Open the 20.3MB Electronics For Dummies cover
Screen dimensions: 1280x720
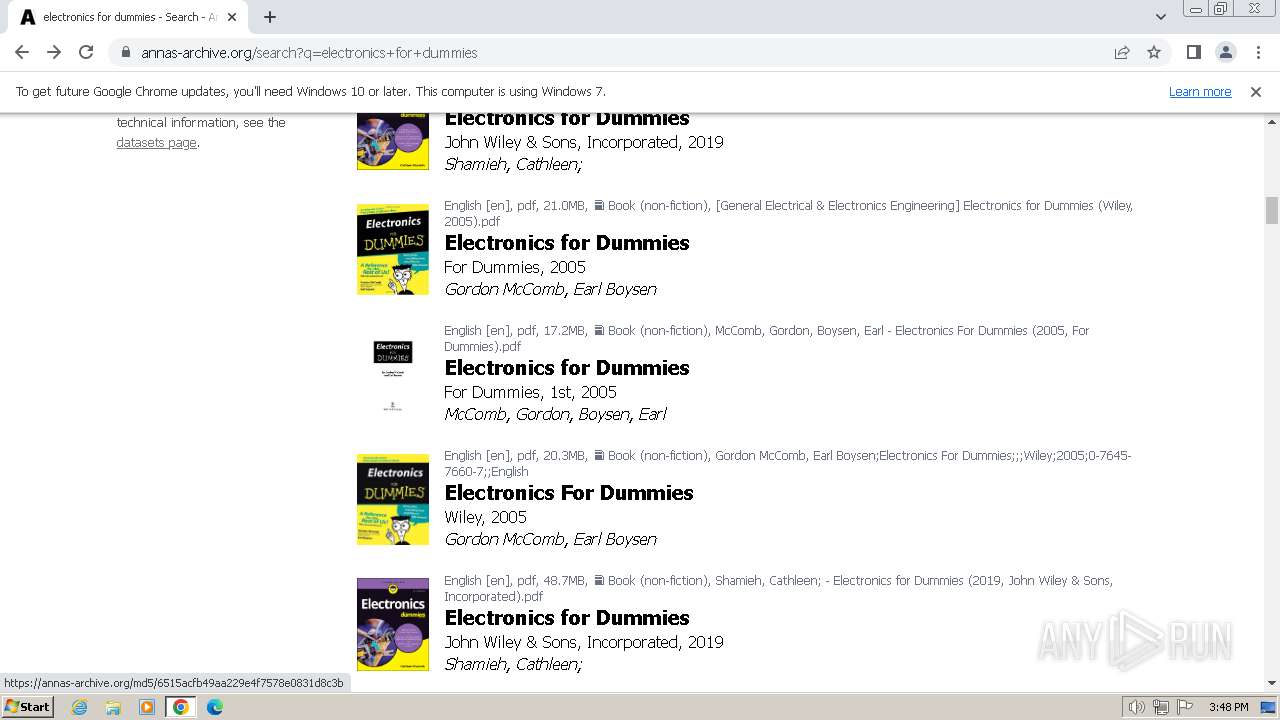tap(393, 499)
